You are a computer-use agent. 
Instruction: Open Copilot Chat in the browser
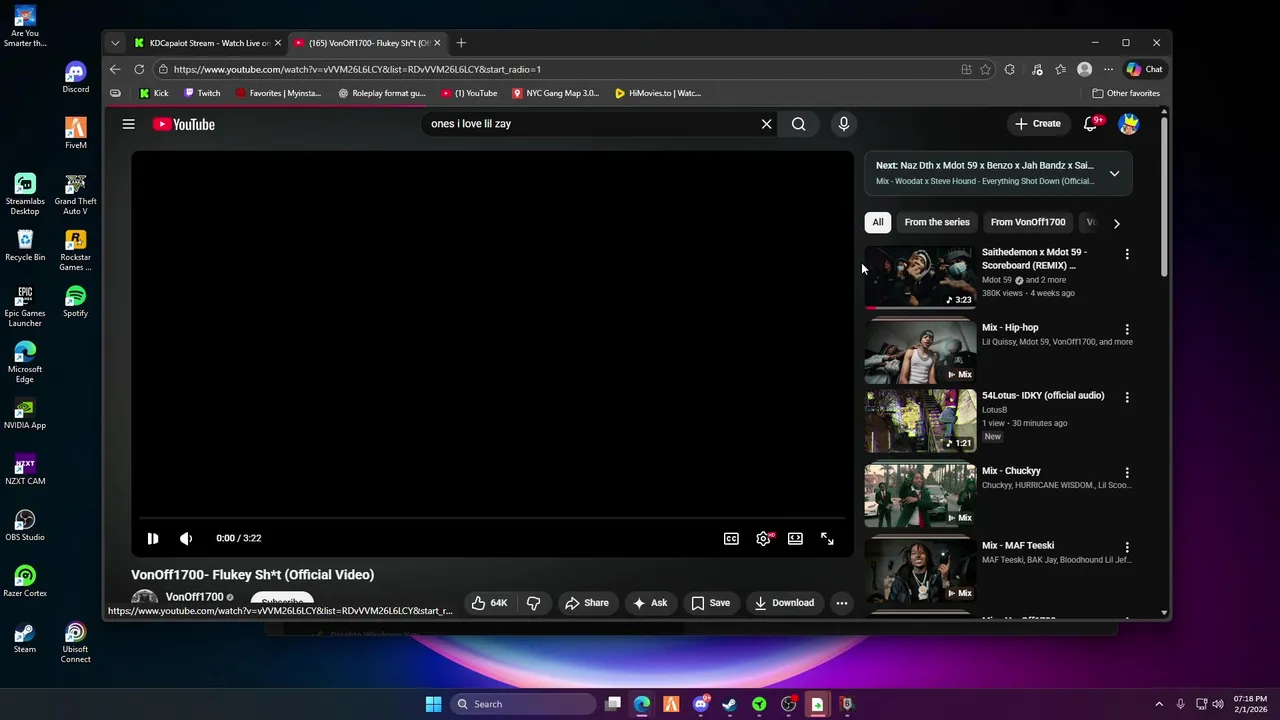pyautogui.click(x=1145, y=69)
